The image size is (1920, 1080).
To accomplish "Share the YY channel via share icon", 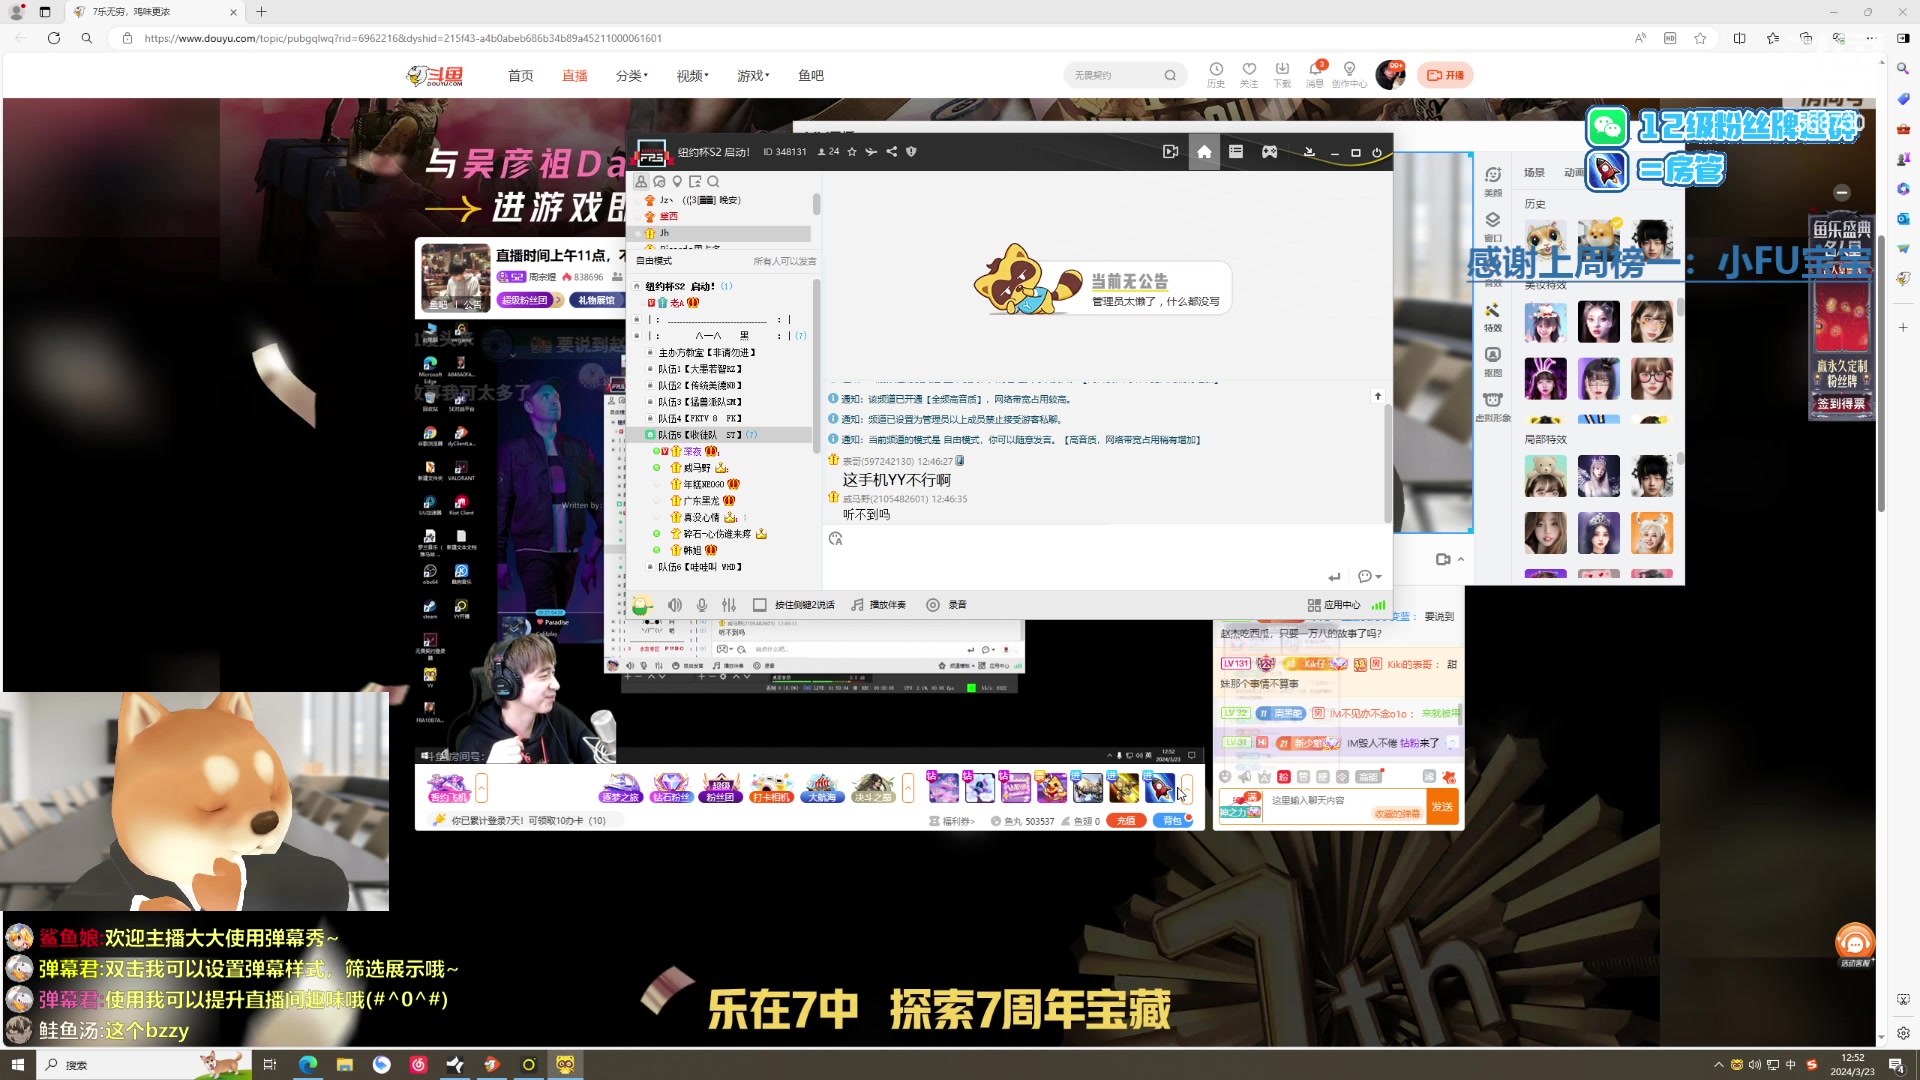I will 891,152.
